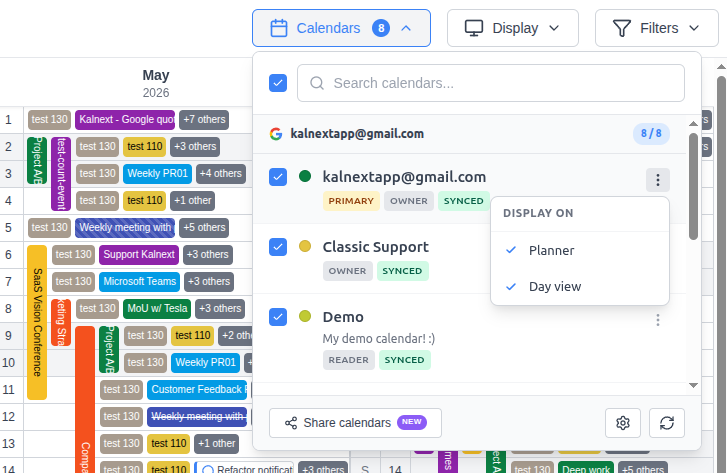This screenshot has height=473, width=727.
Task: Click the olive color dot of Demo calendar
Action: coord(305,316)
